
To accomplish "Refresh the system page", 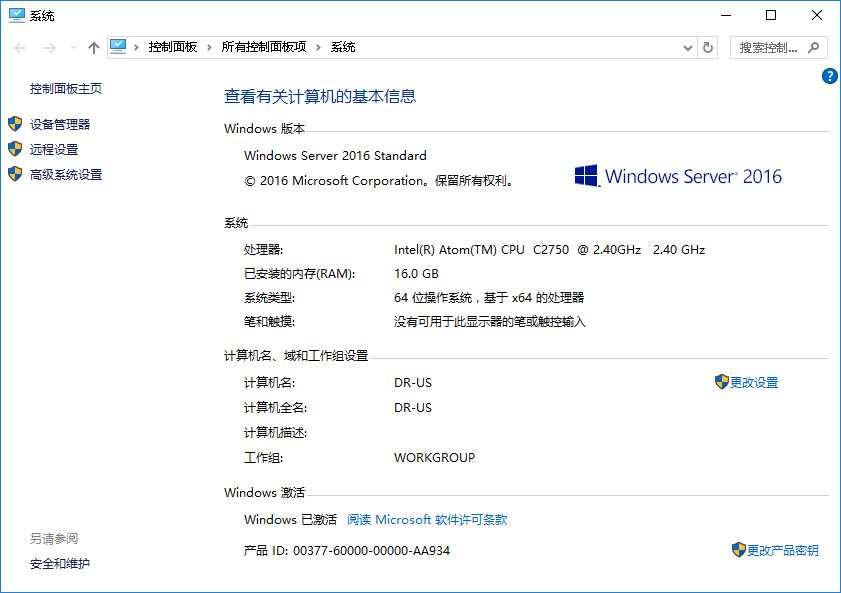I will [x=708, y=48].
